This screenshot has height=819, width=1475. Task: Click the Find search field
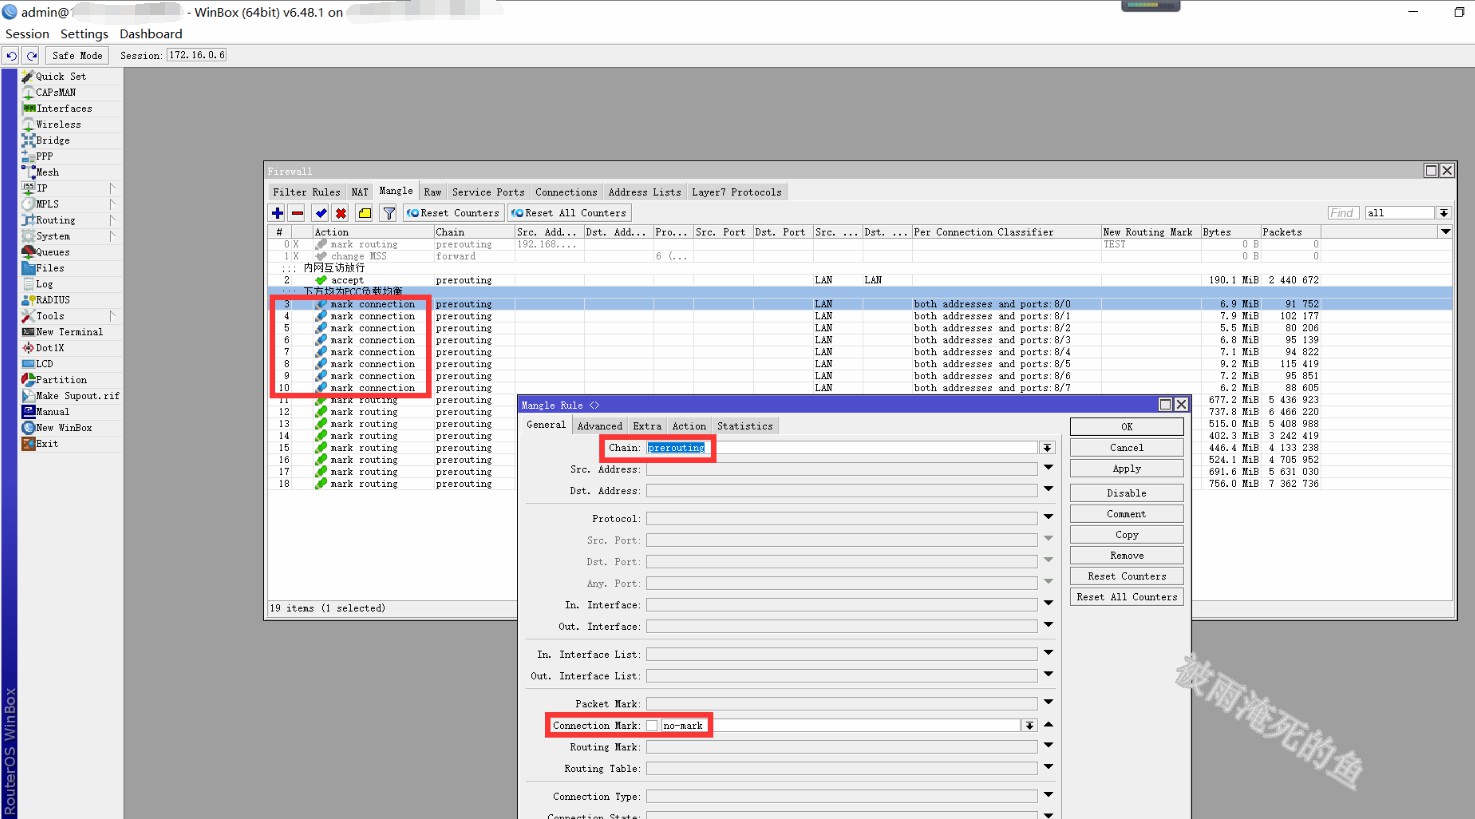(1342, 213)
